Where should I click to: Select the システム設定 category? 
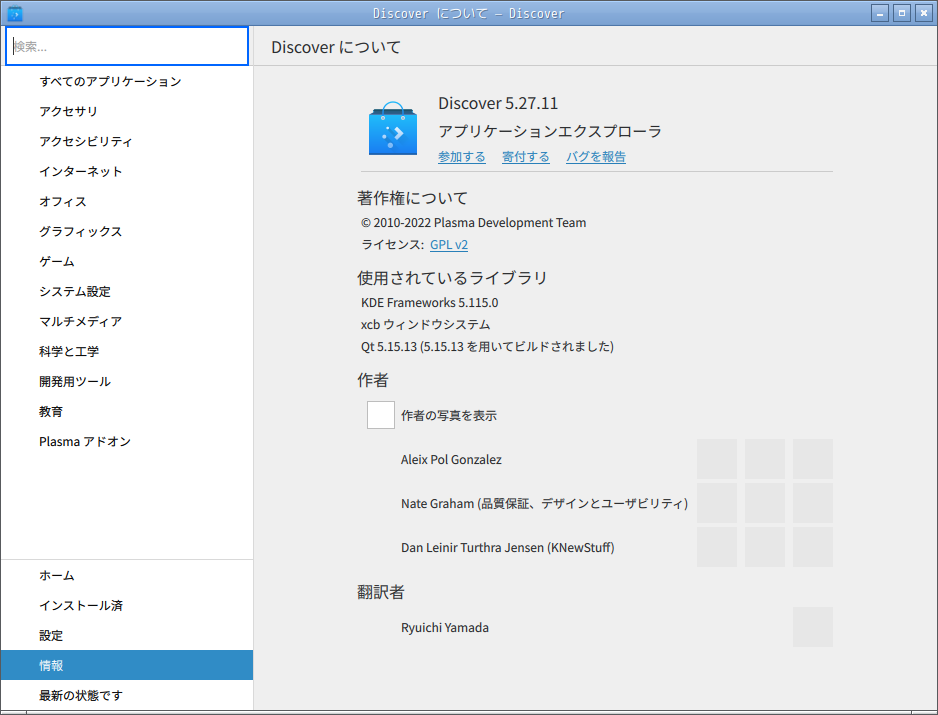point(127,291)
